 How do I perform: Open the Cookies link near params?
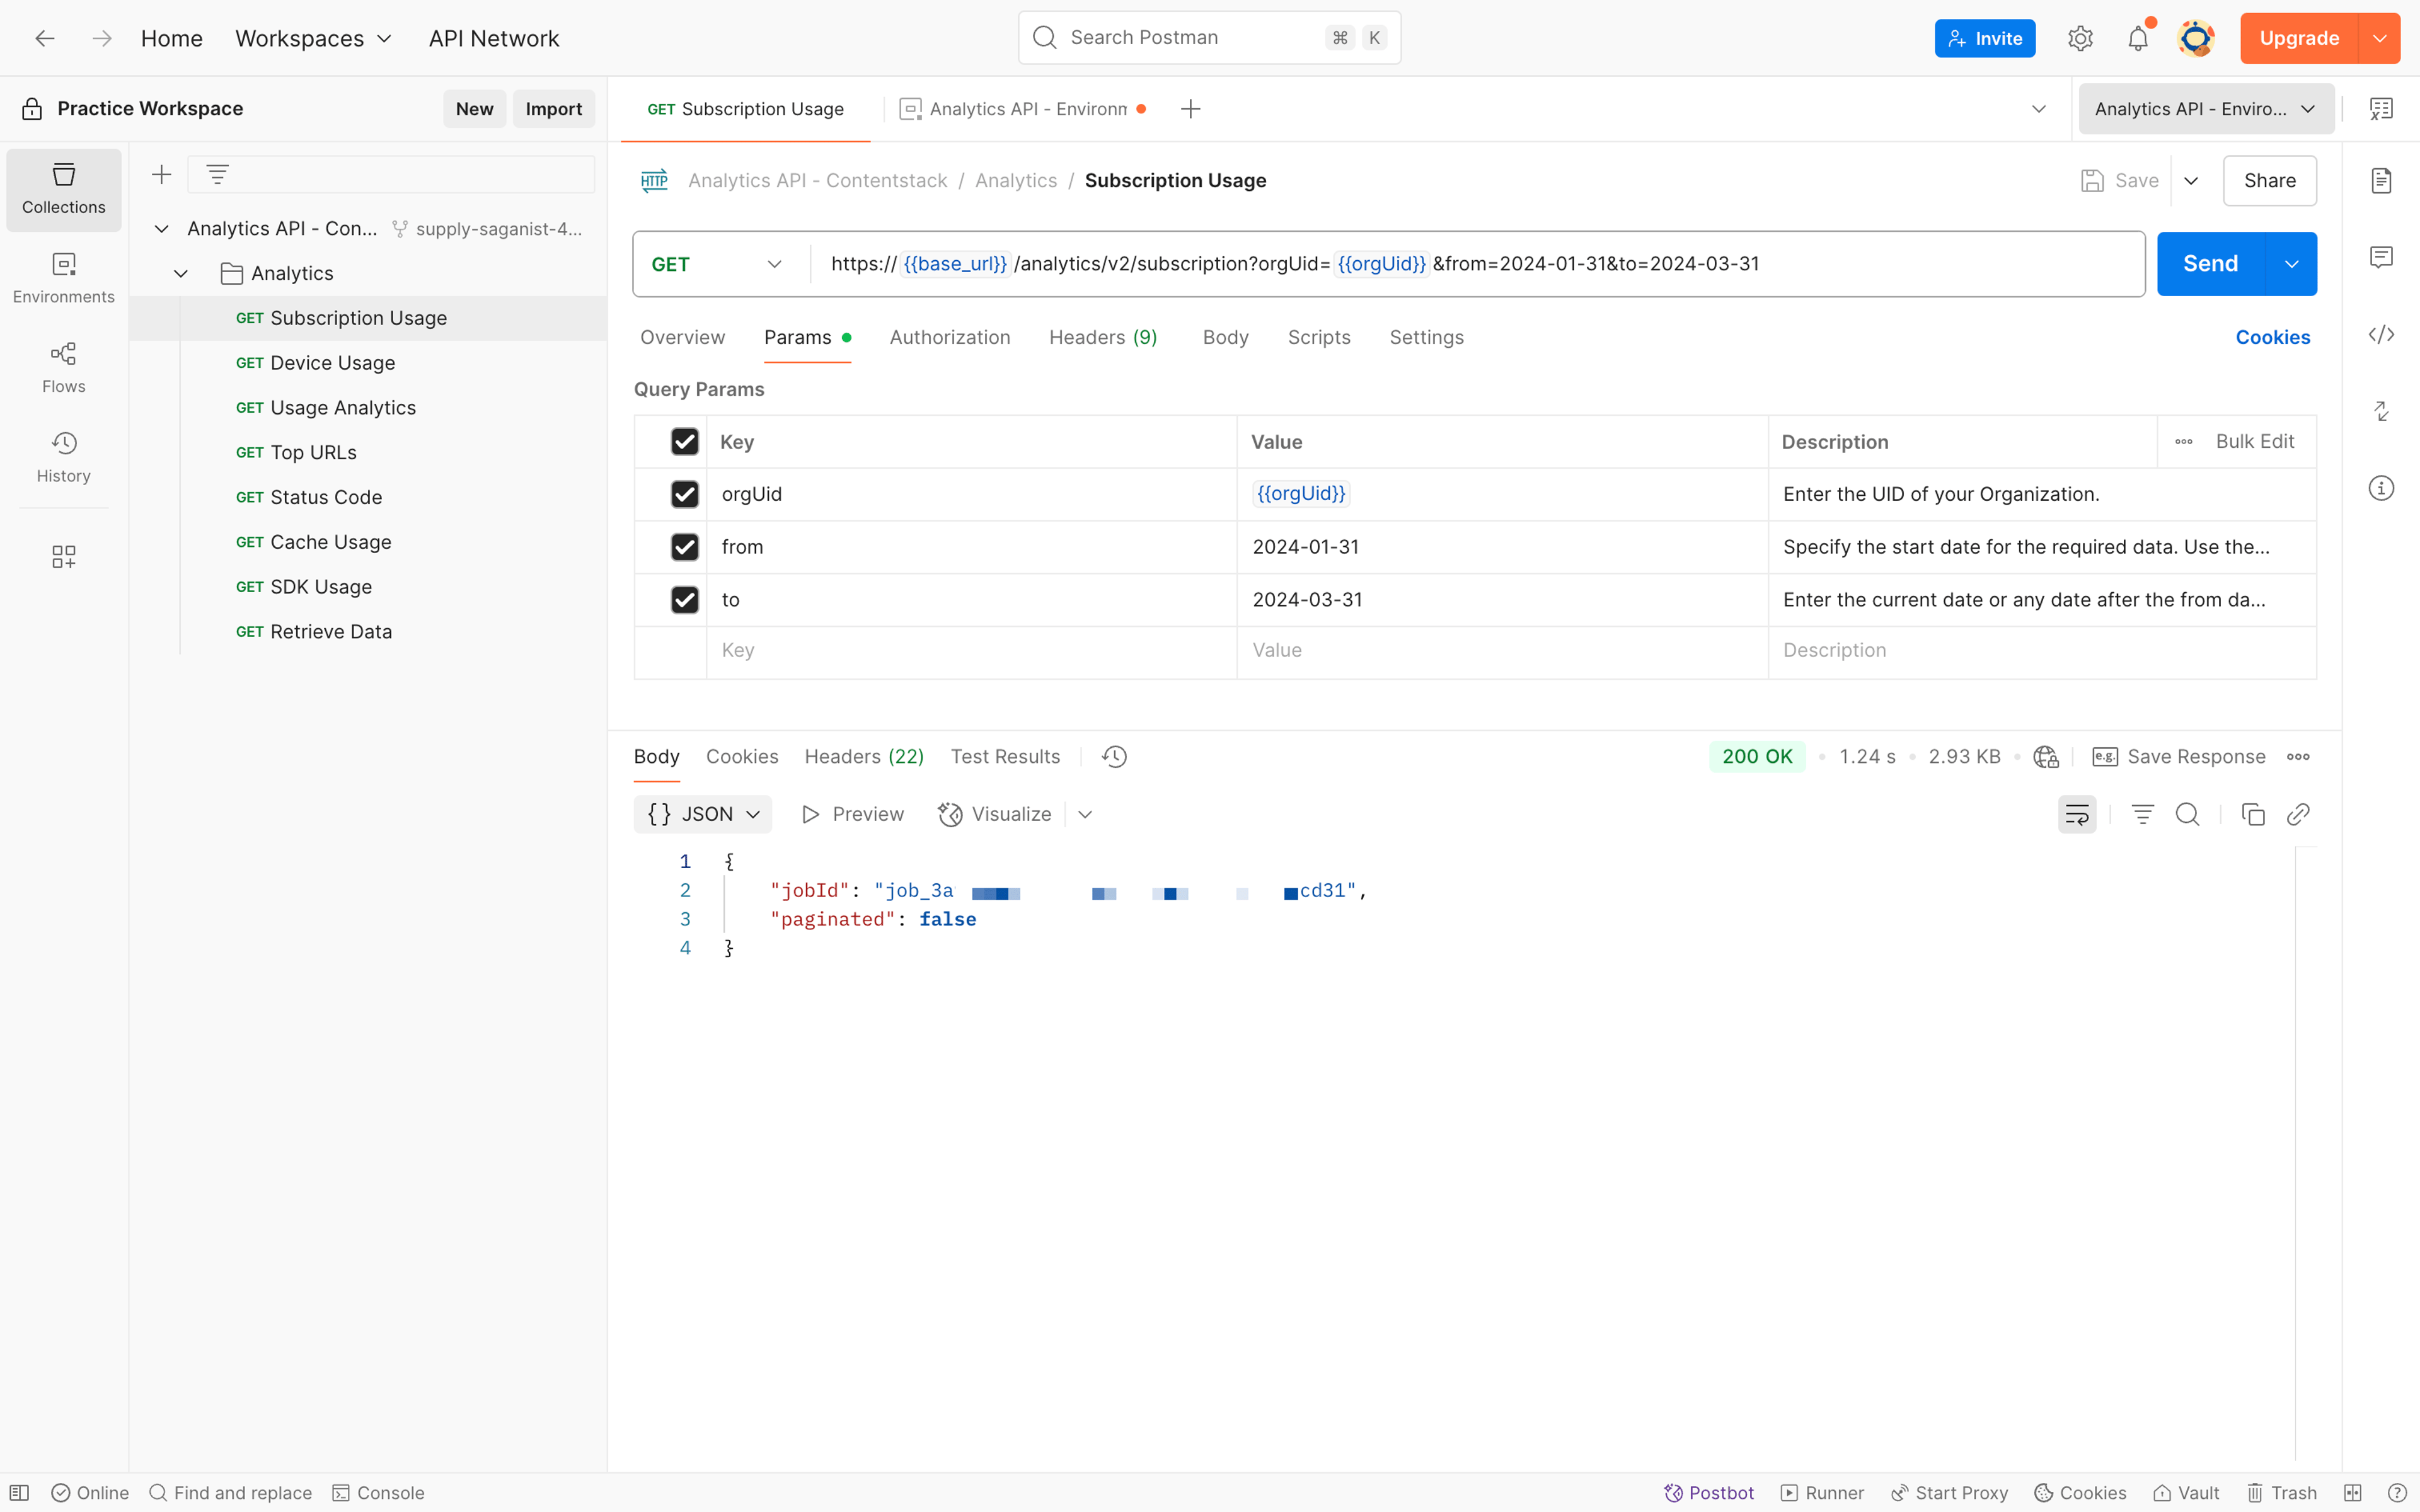(2273, 338)
